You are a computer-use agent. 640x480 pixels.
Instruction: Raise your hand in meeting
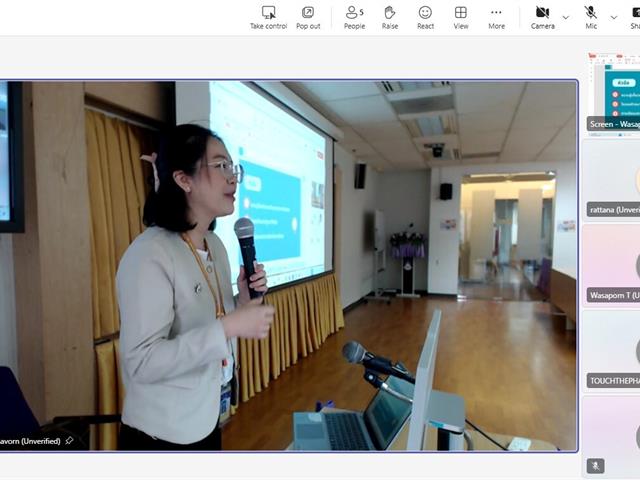tap(390, 16)
